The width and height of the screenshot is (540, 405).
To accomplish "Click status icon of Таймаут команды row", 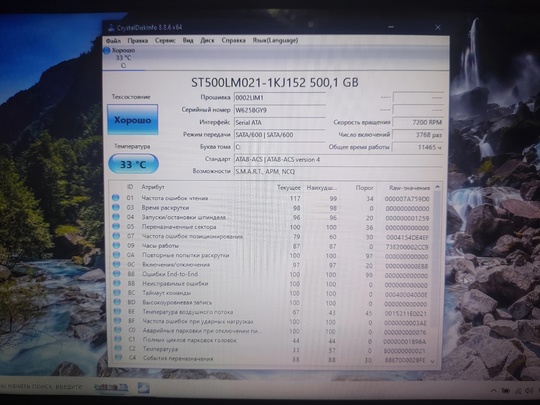I will [117, 292].
